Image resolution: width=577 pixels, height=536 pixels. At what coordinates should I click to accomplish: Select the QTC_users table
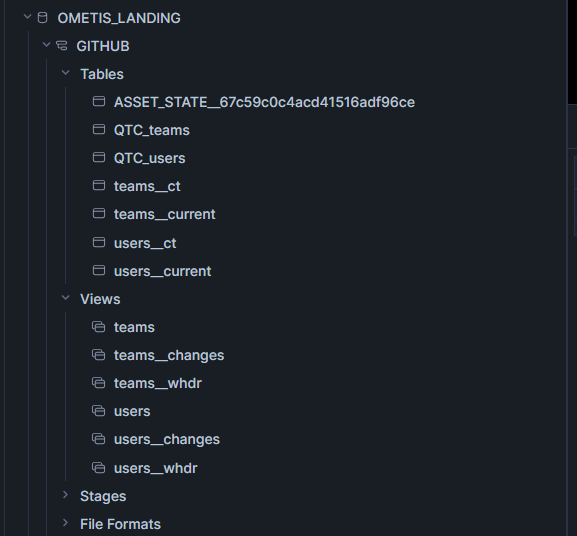[x=149, y=158]
